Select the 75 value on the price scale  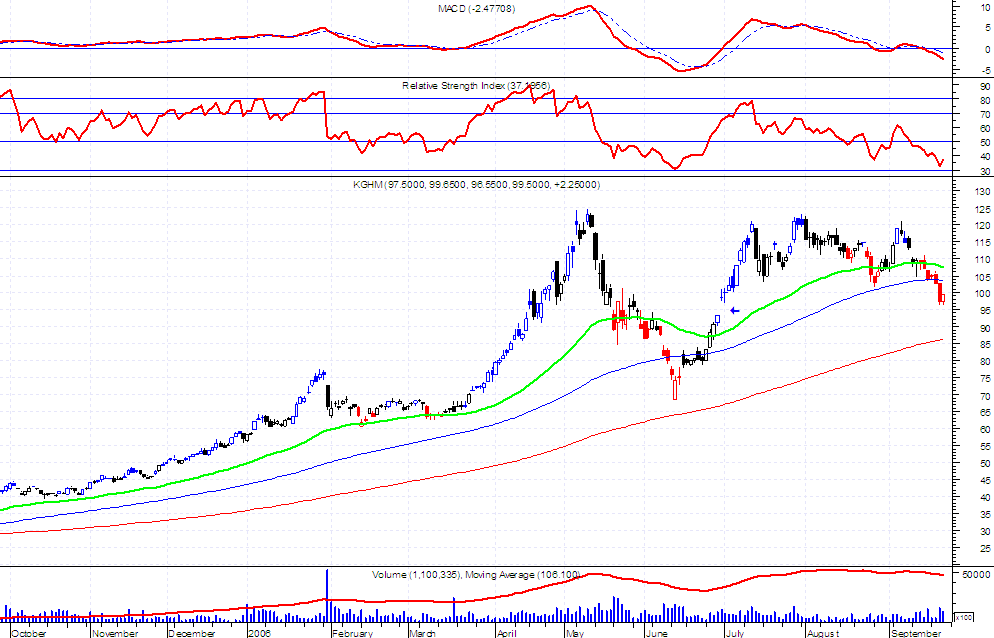click(985, 379)
